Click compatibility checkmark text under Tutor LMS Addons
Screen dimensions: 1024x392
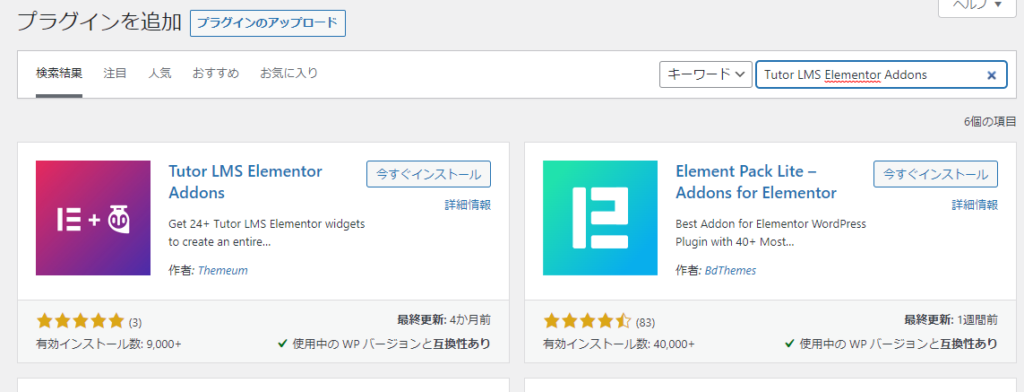tap(384, 344)
